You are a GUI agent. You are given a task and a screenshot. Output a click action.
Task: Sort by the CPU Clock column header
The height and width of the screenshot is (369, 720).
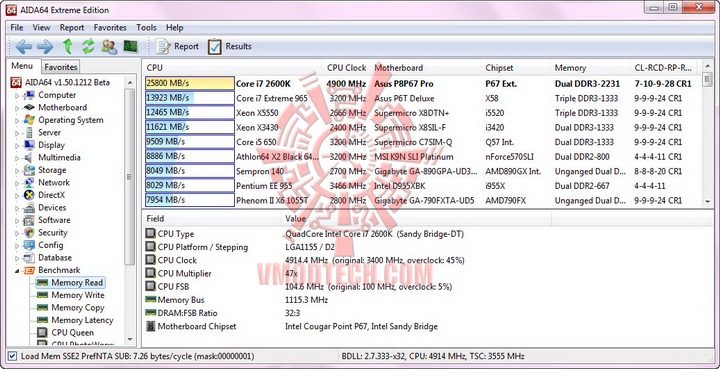[346, 68]
